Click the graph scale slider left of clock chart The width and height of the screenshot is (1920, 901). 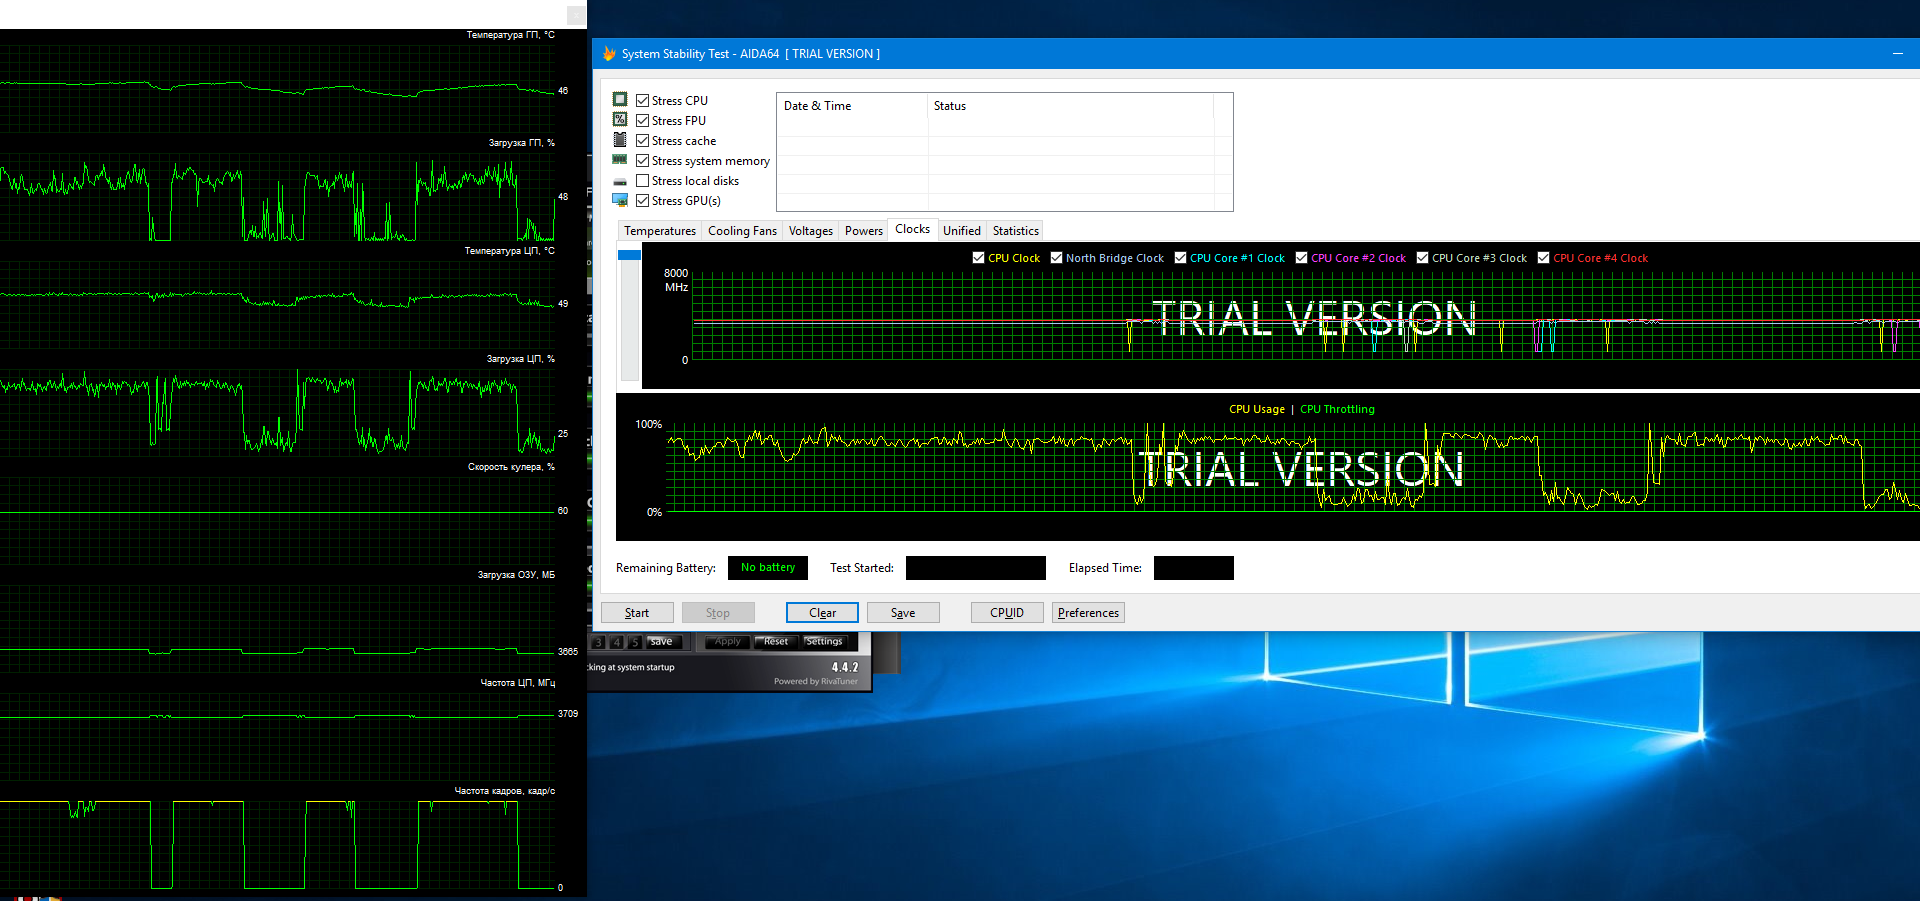629,256
